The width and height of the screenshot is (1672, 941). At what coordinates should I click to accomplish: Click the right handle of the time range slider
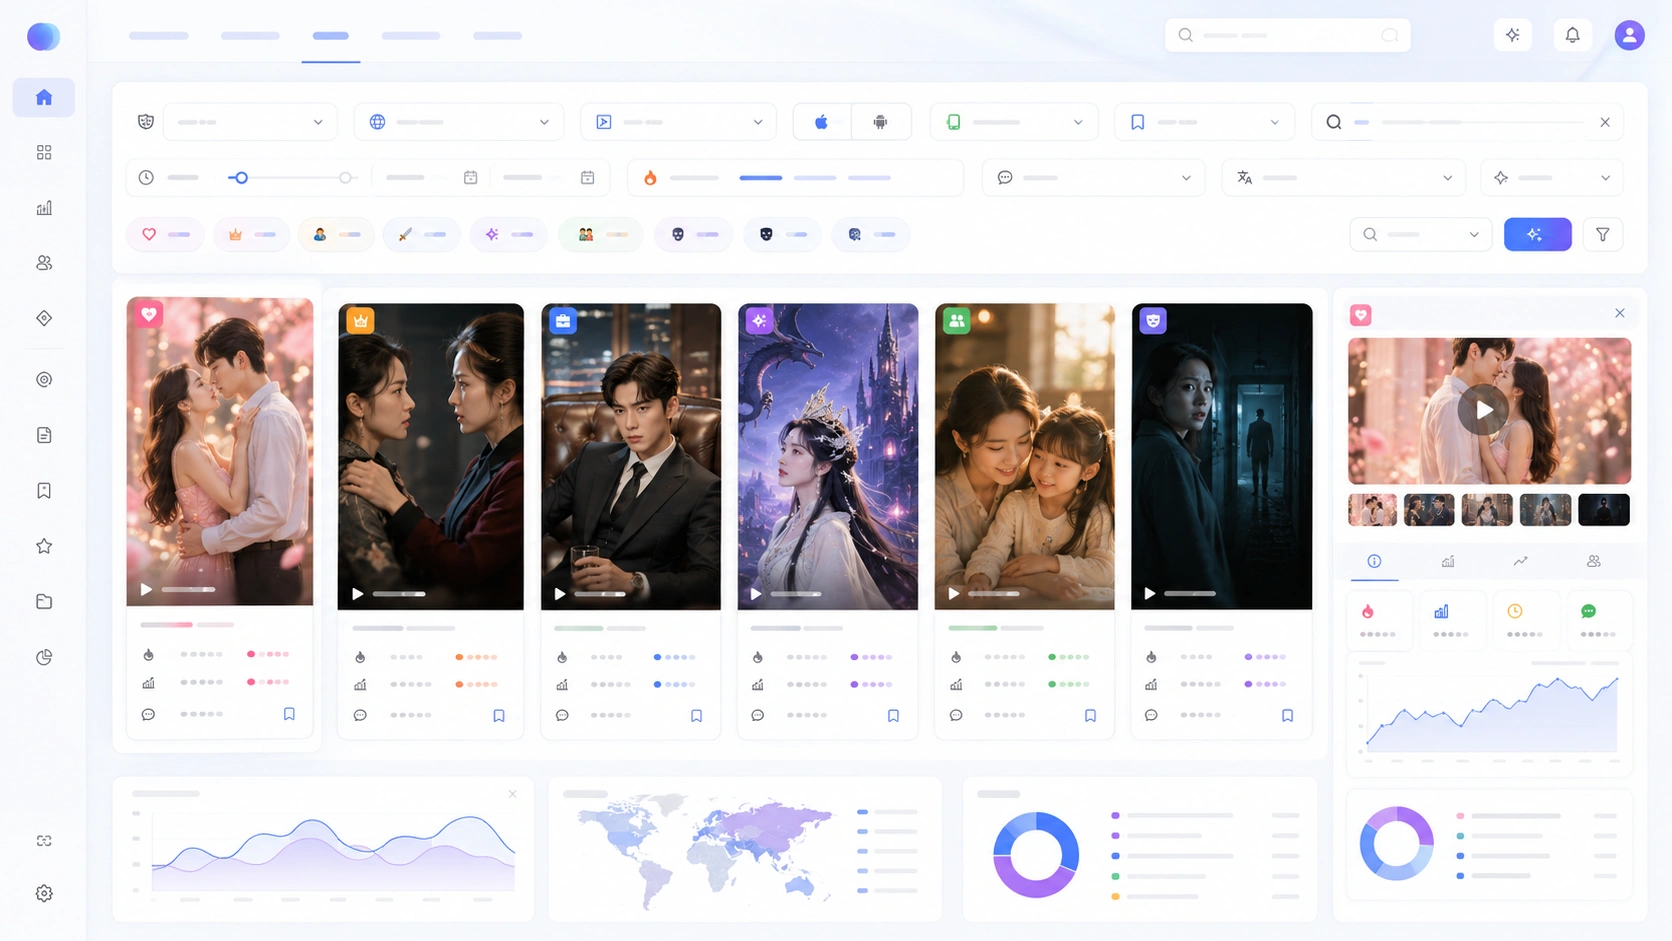(345, 178)
